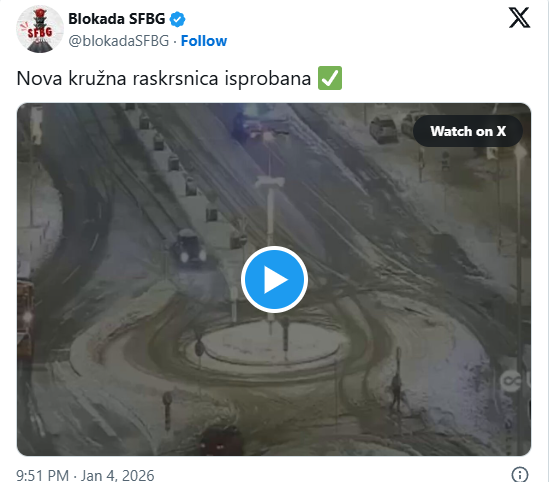The image size is (551, 482).
Task: Click the blue play button on video
Action: (x=274, y=280)
